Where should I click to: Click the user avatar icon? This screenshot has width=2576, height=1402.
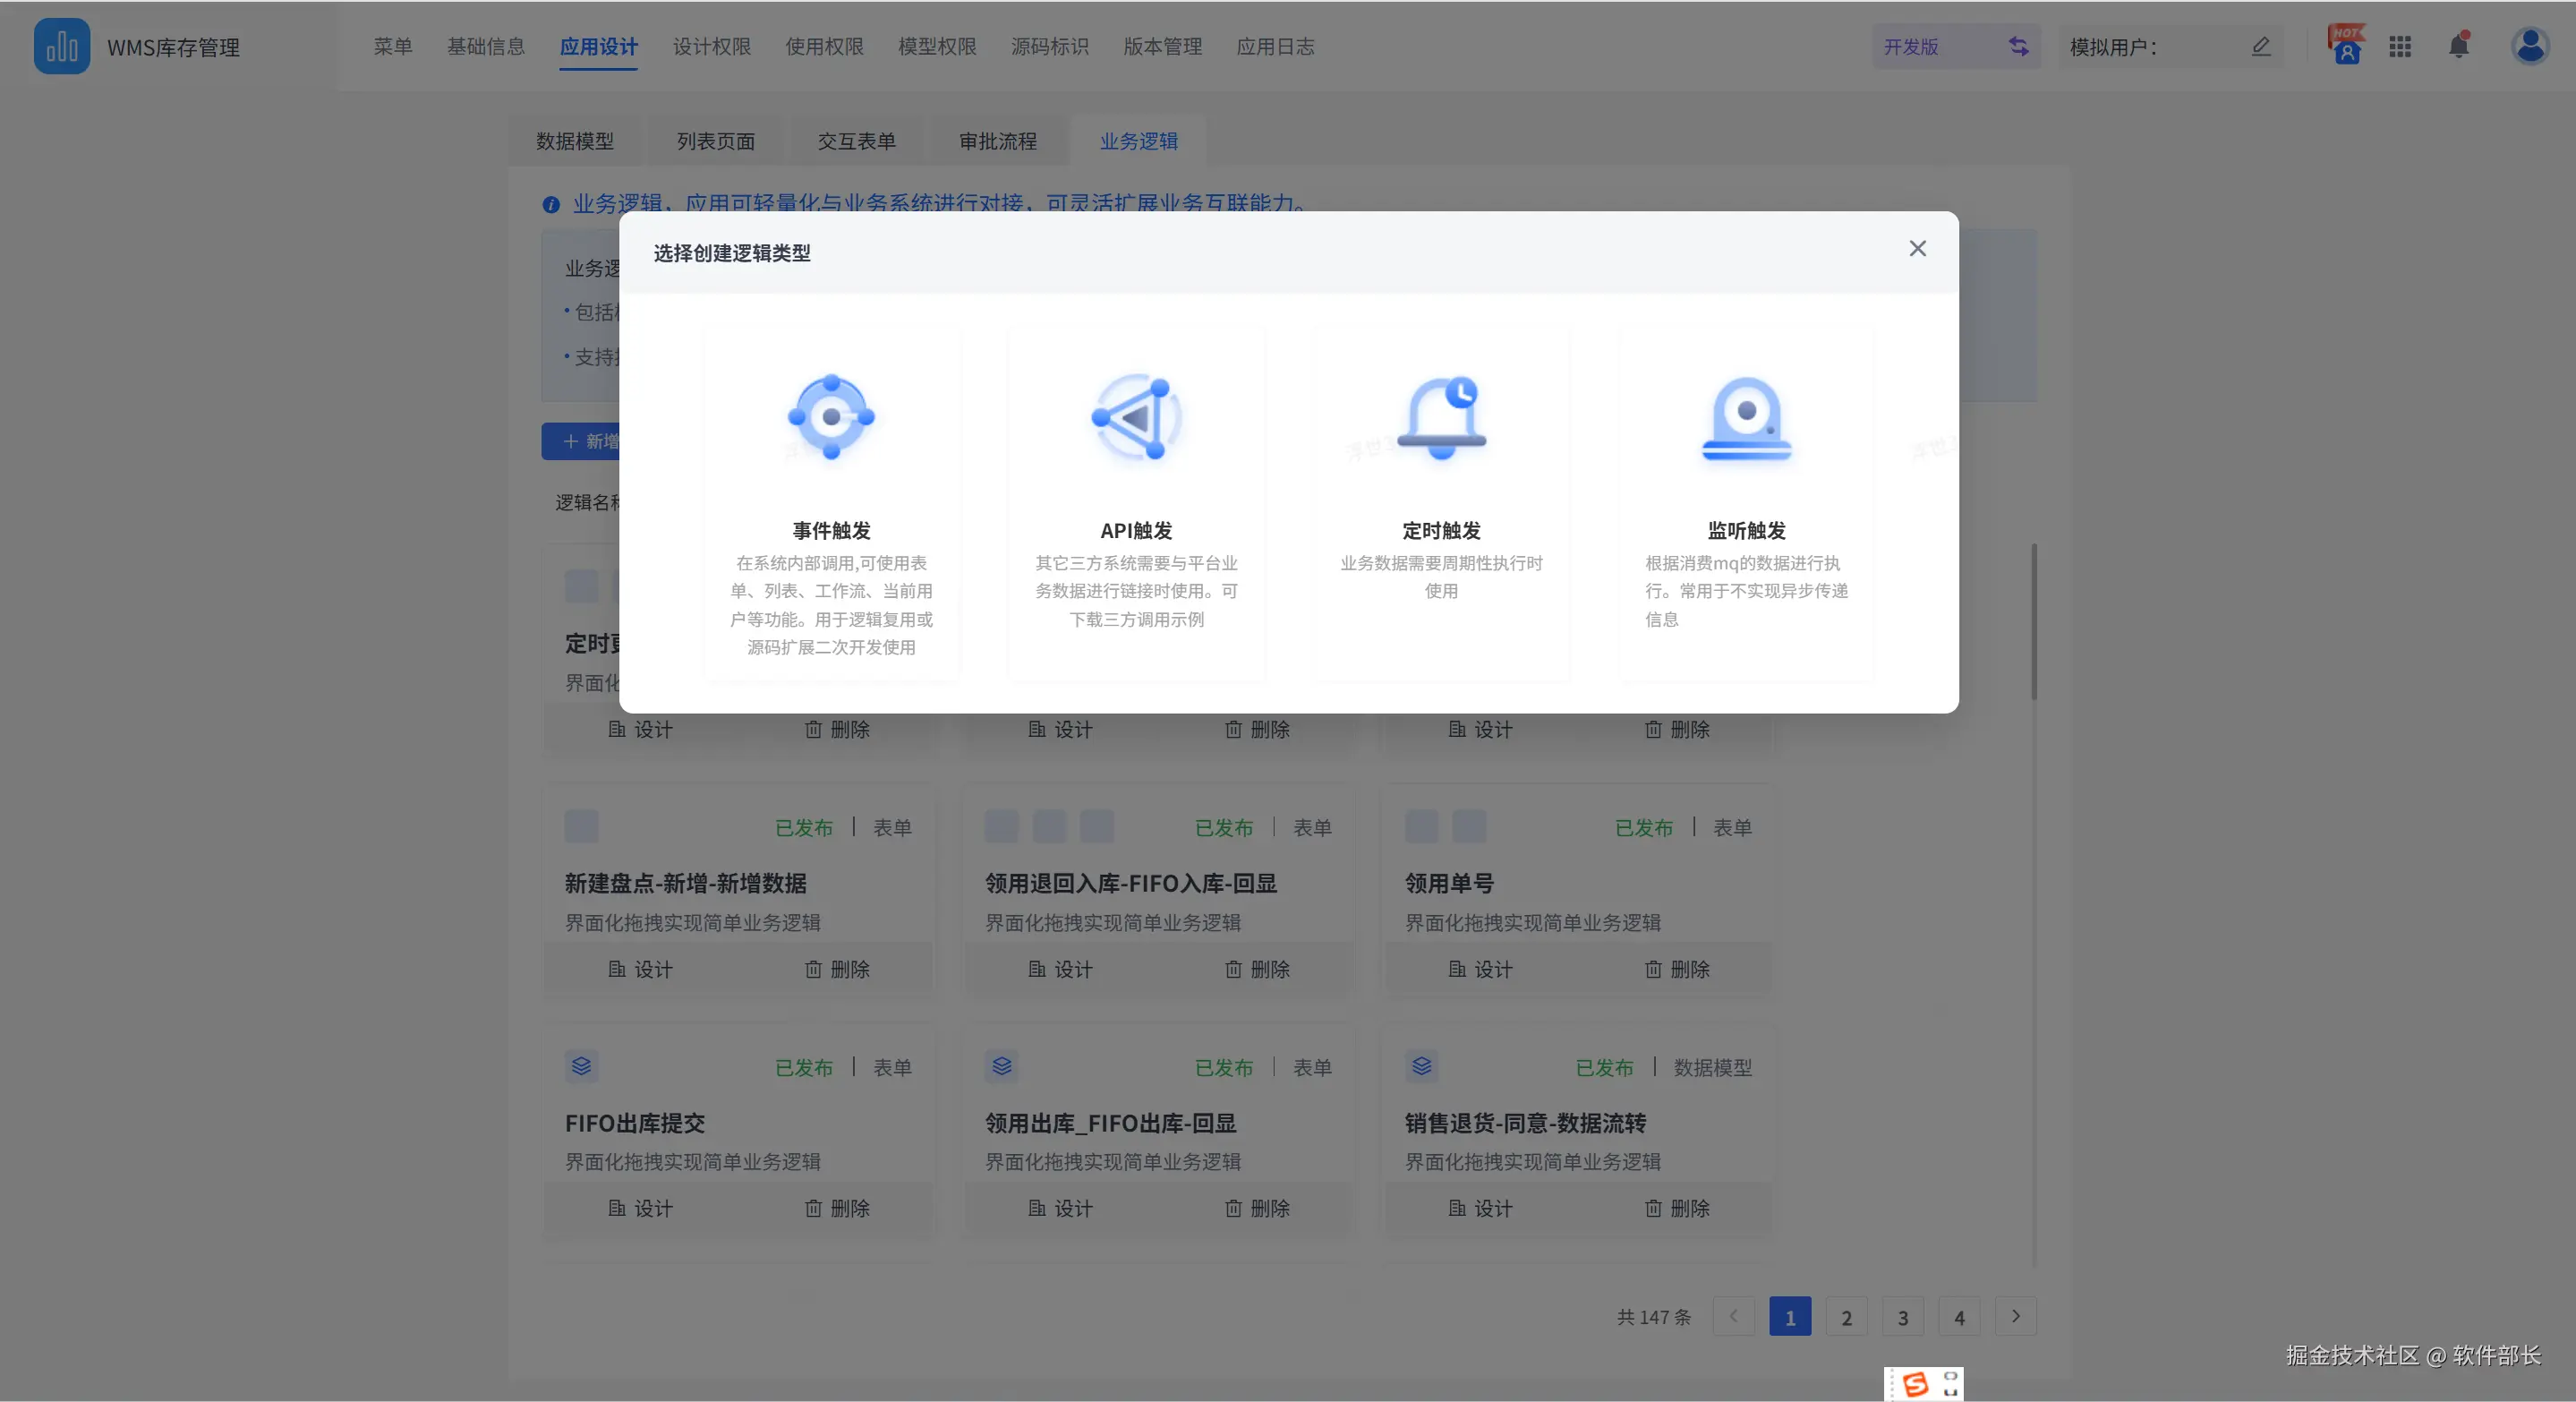[x=2530, y=46]
